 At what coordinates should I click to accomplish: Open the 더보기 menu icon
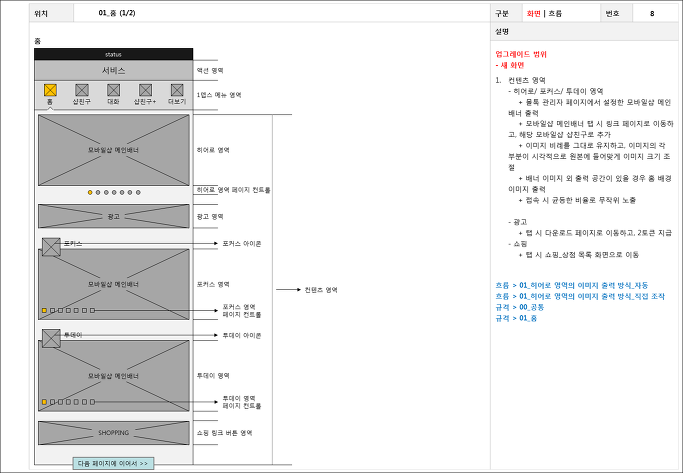coord(177,90)
